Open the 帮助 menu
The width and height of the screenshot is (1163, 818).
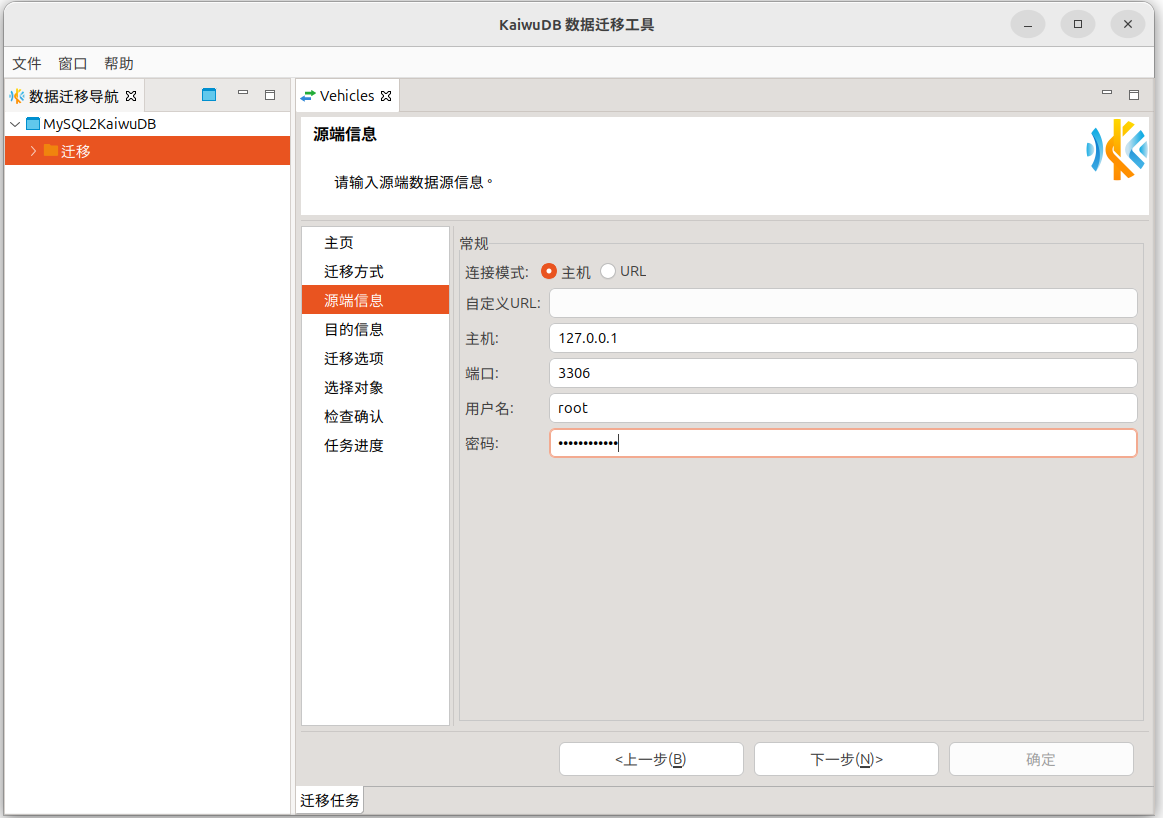[118, 63]
